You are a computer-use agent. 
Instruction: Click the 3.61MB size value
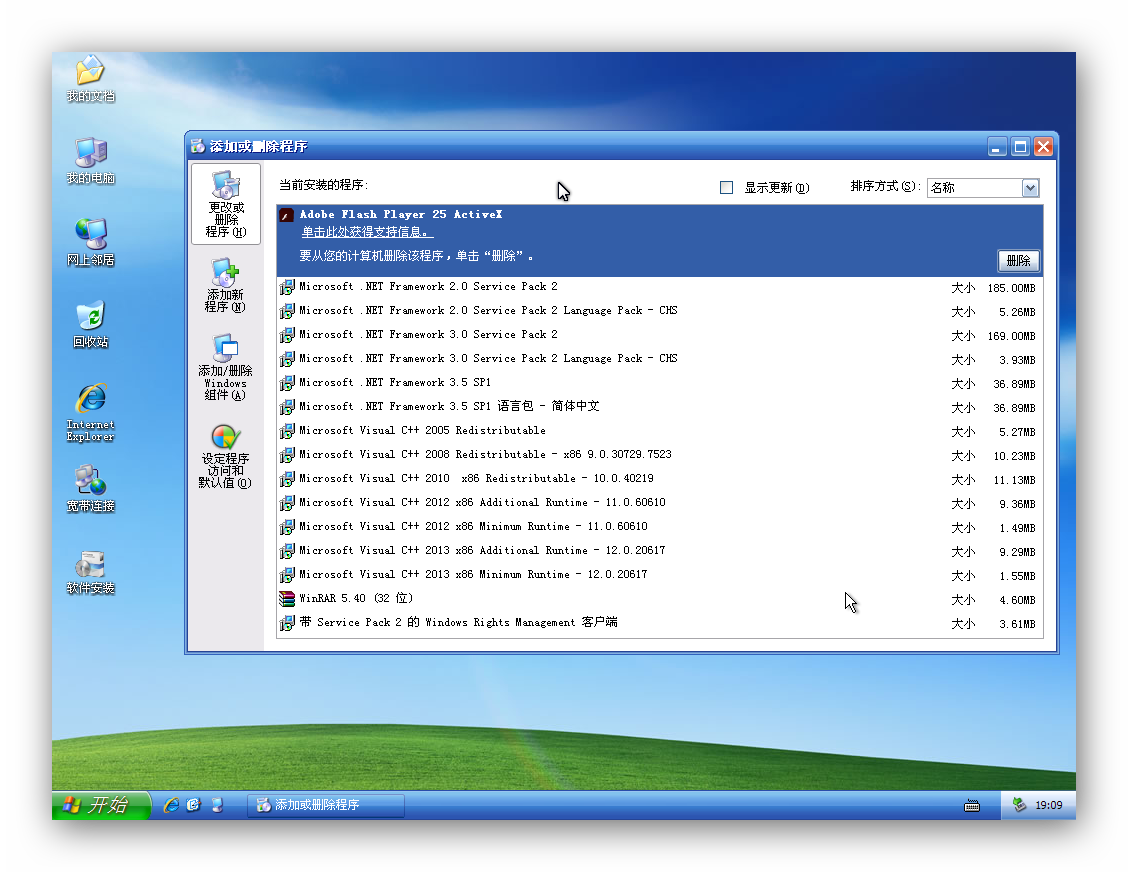(1017, 625)
